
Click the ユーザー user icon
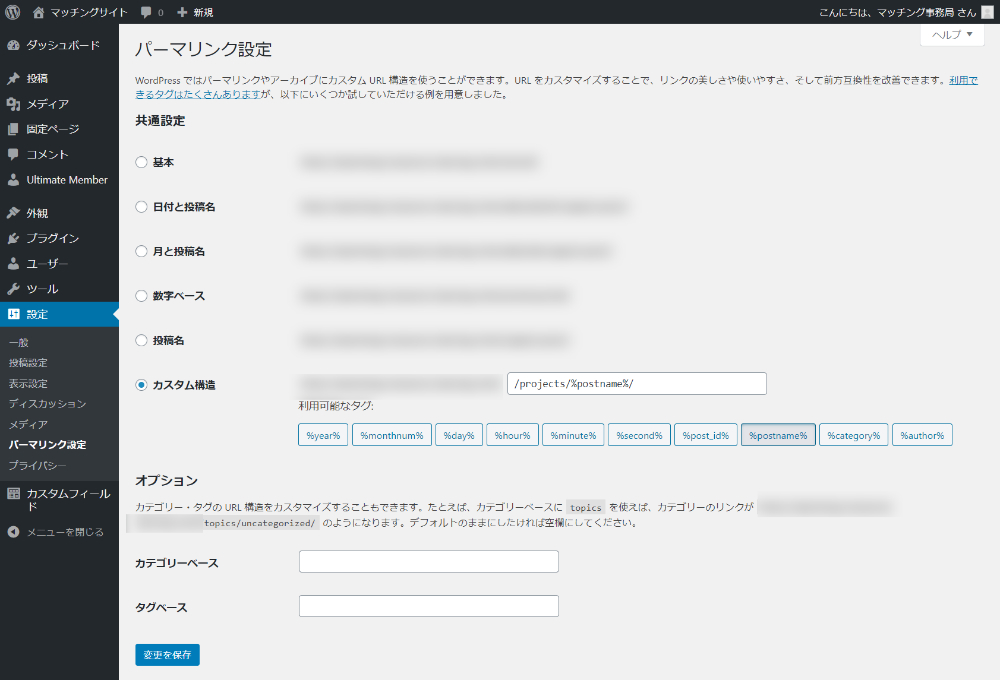pyautogui.click(x=13, y=263)
